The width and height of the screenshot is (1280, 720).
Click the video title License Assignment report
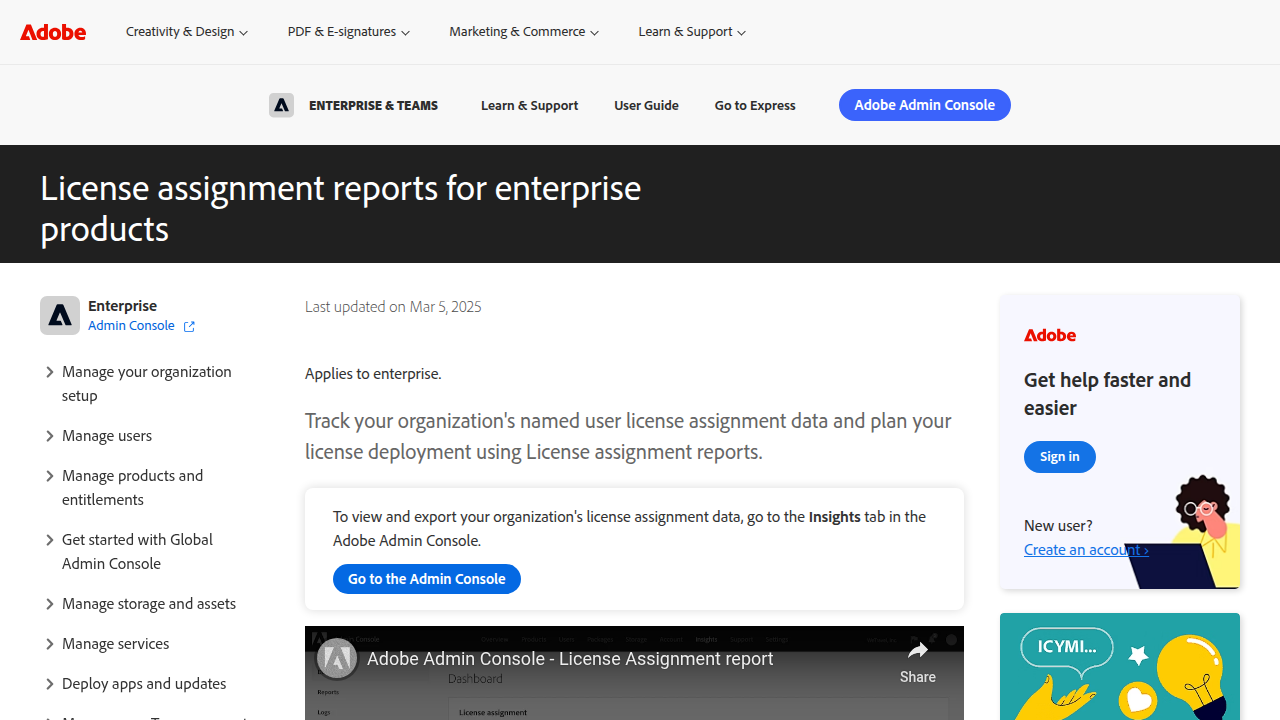[570, 659]
